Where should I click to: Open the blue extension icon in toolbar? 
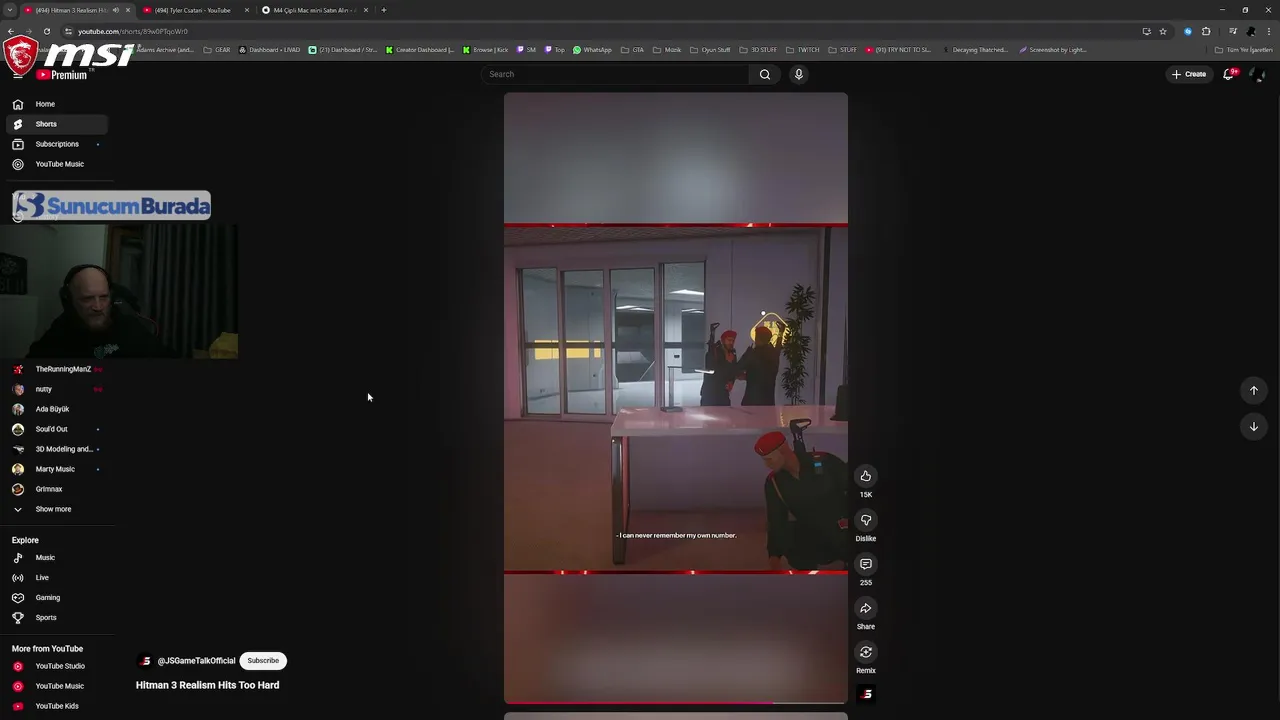coord(1188,31)
